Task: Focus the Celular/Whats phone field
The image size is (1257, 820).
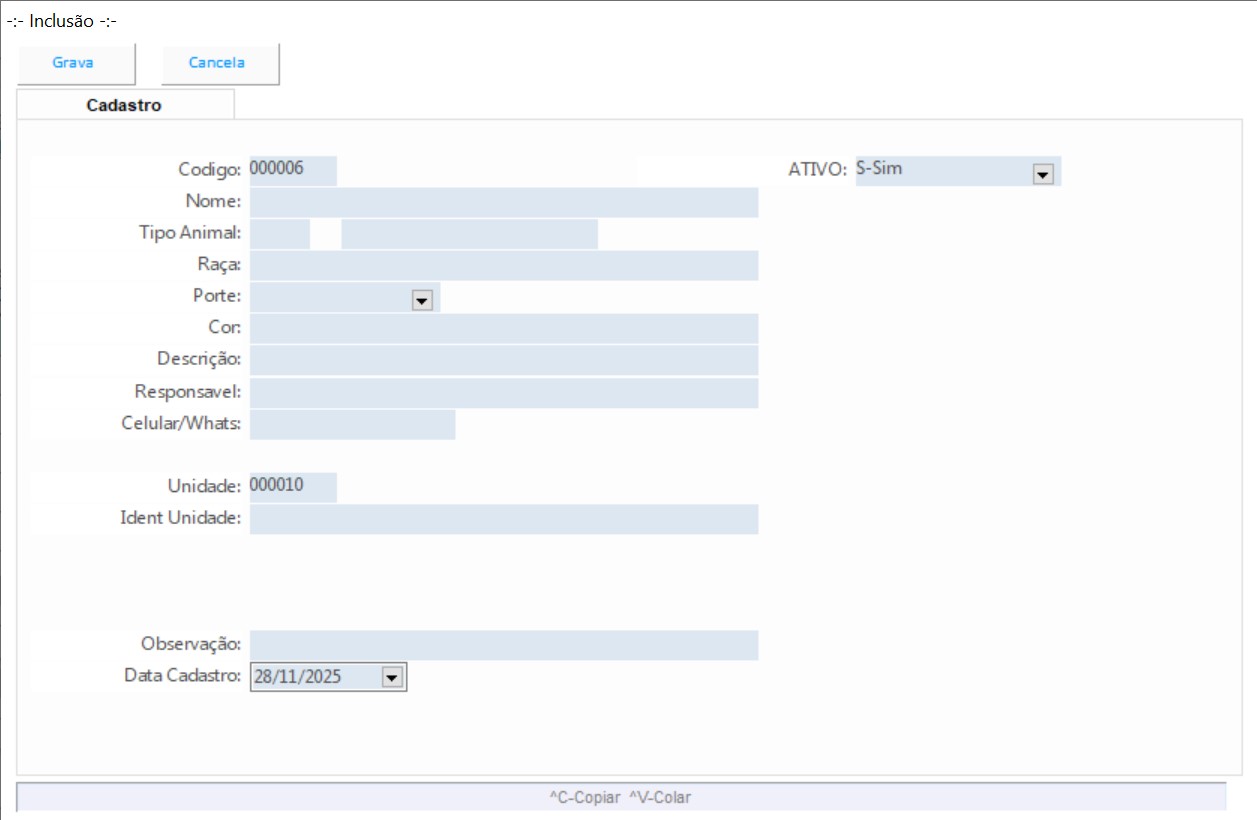Action: [352, 424]
